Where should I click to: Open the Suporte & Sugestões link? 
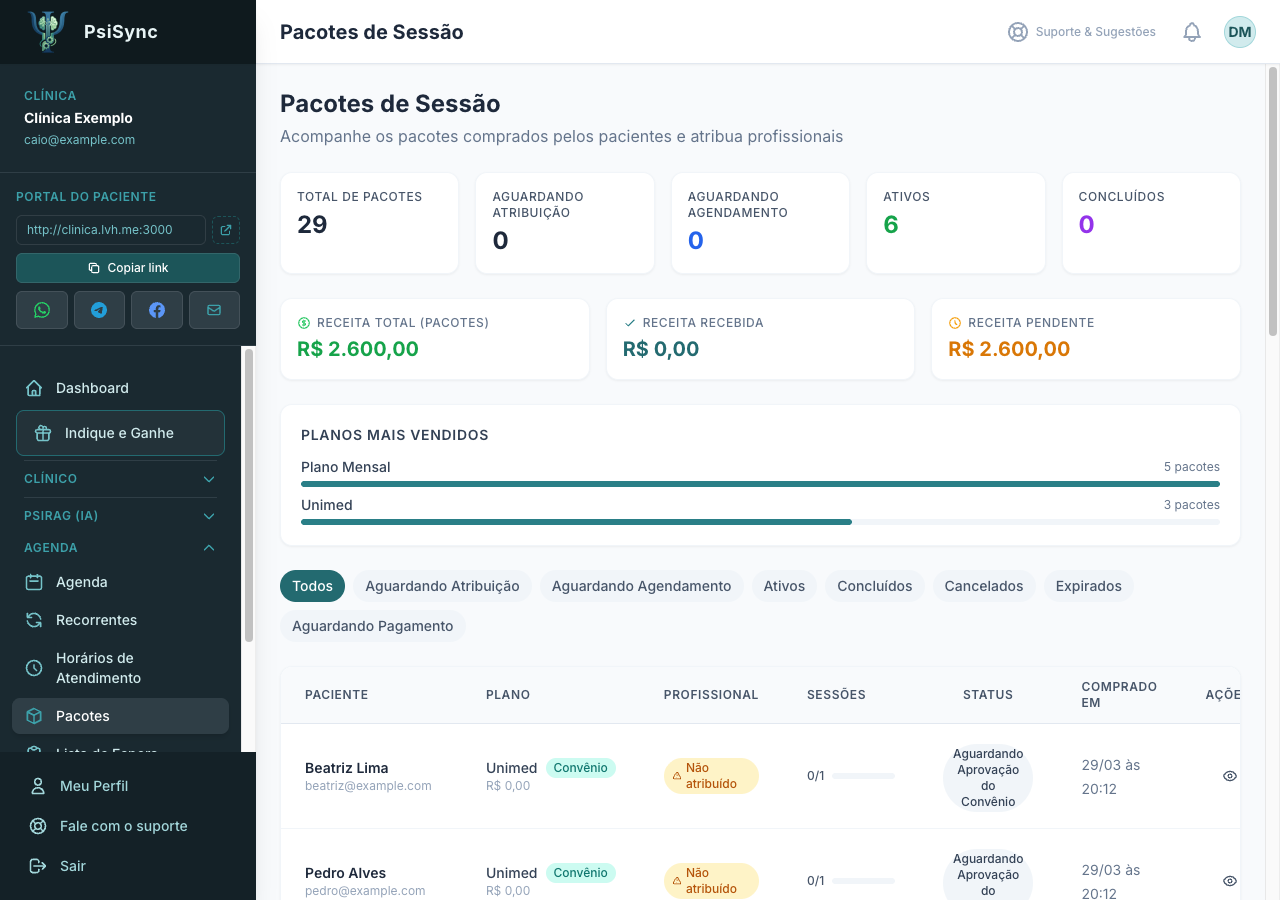(x=1082, y=32)
